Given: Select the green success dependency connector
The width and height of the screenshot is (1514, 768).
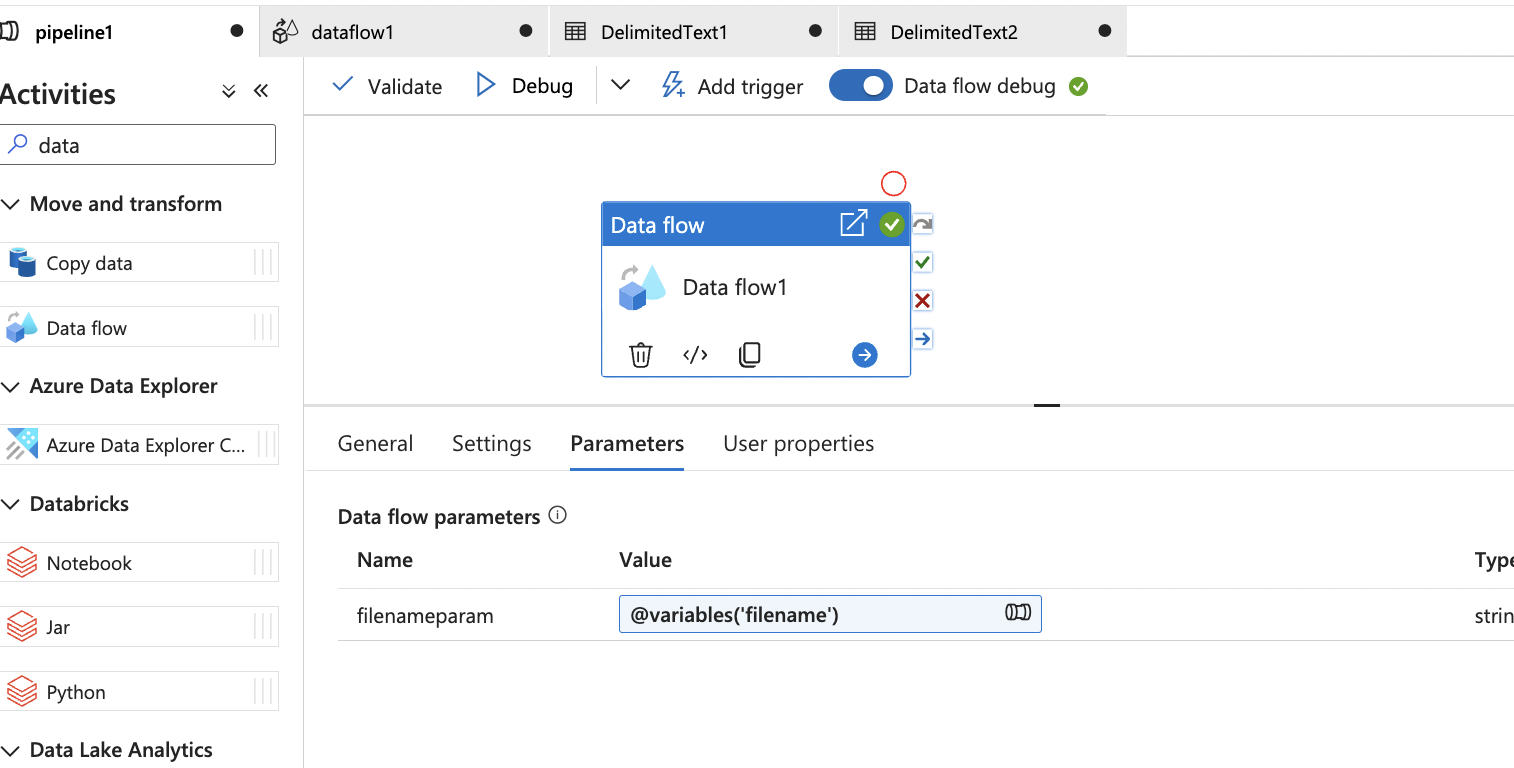Looking at the screenshot, I should click(923, 263).
